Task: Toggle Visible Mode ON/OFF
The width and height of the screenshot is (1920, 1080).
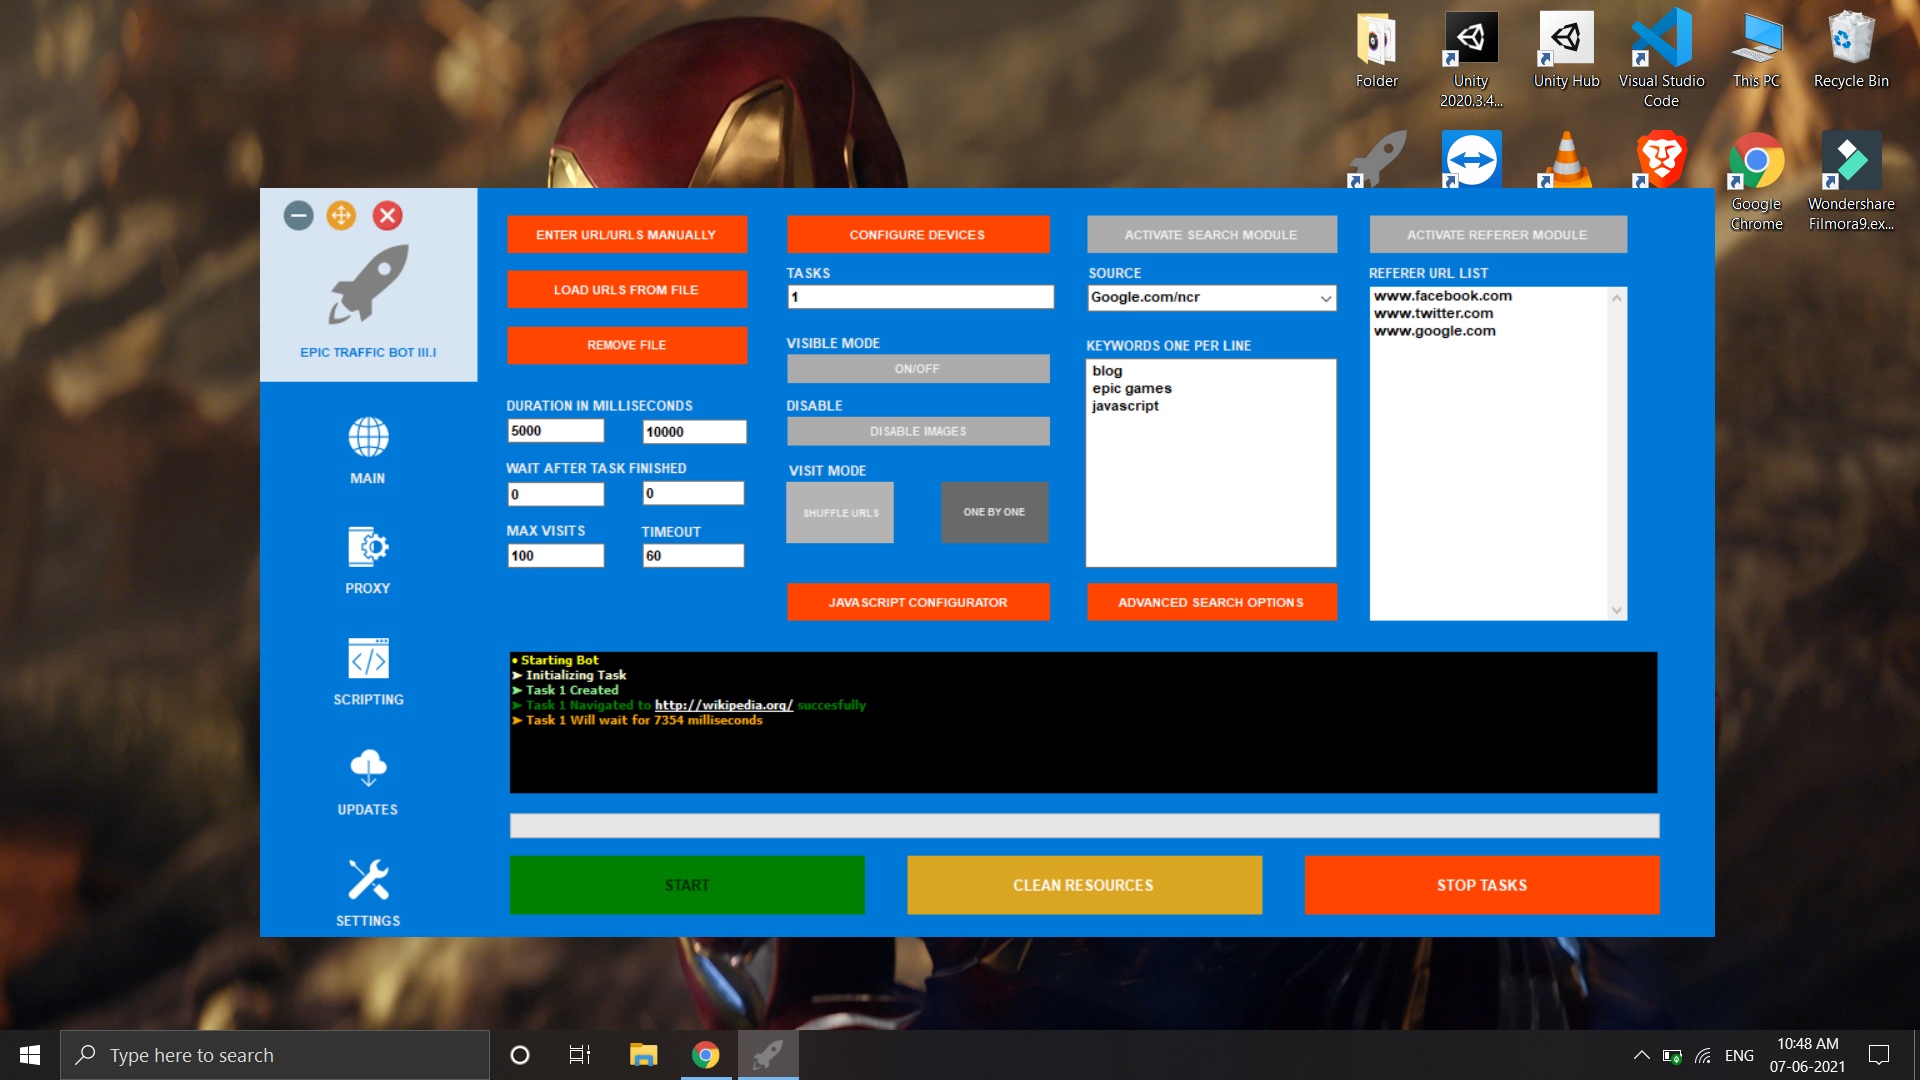Action: [917, 369]
